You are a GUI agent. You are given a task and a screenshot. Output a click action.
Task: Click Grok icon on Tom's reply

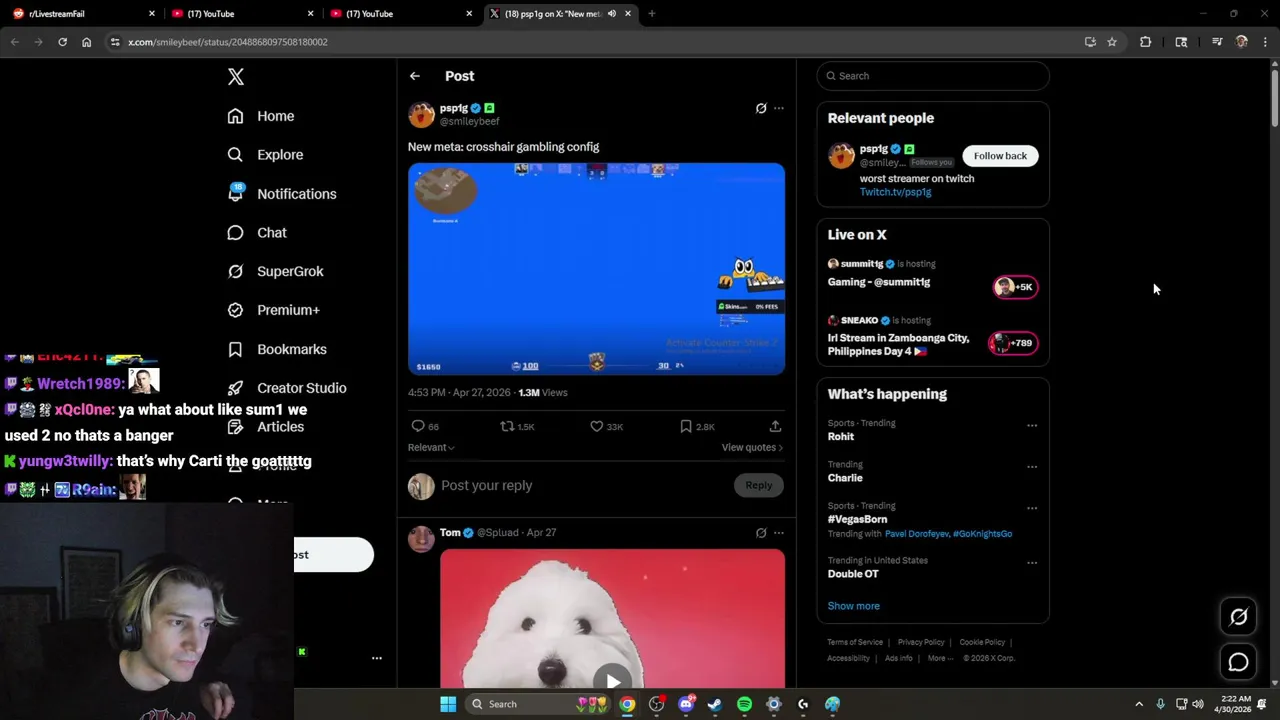761,533
